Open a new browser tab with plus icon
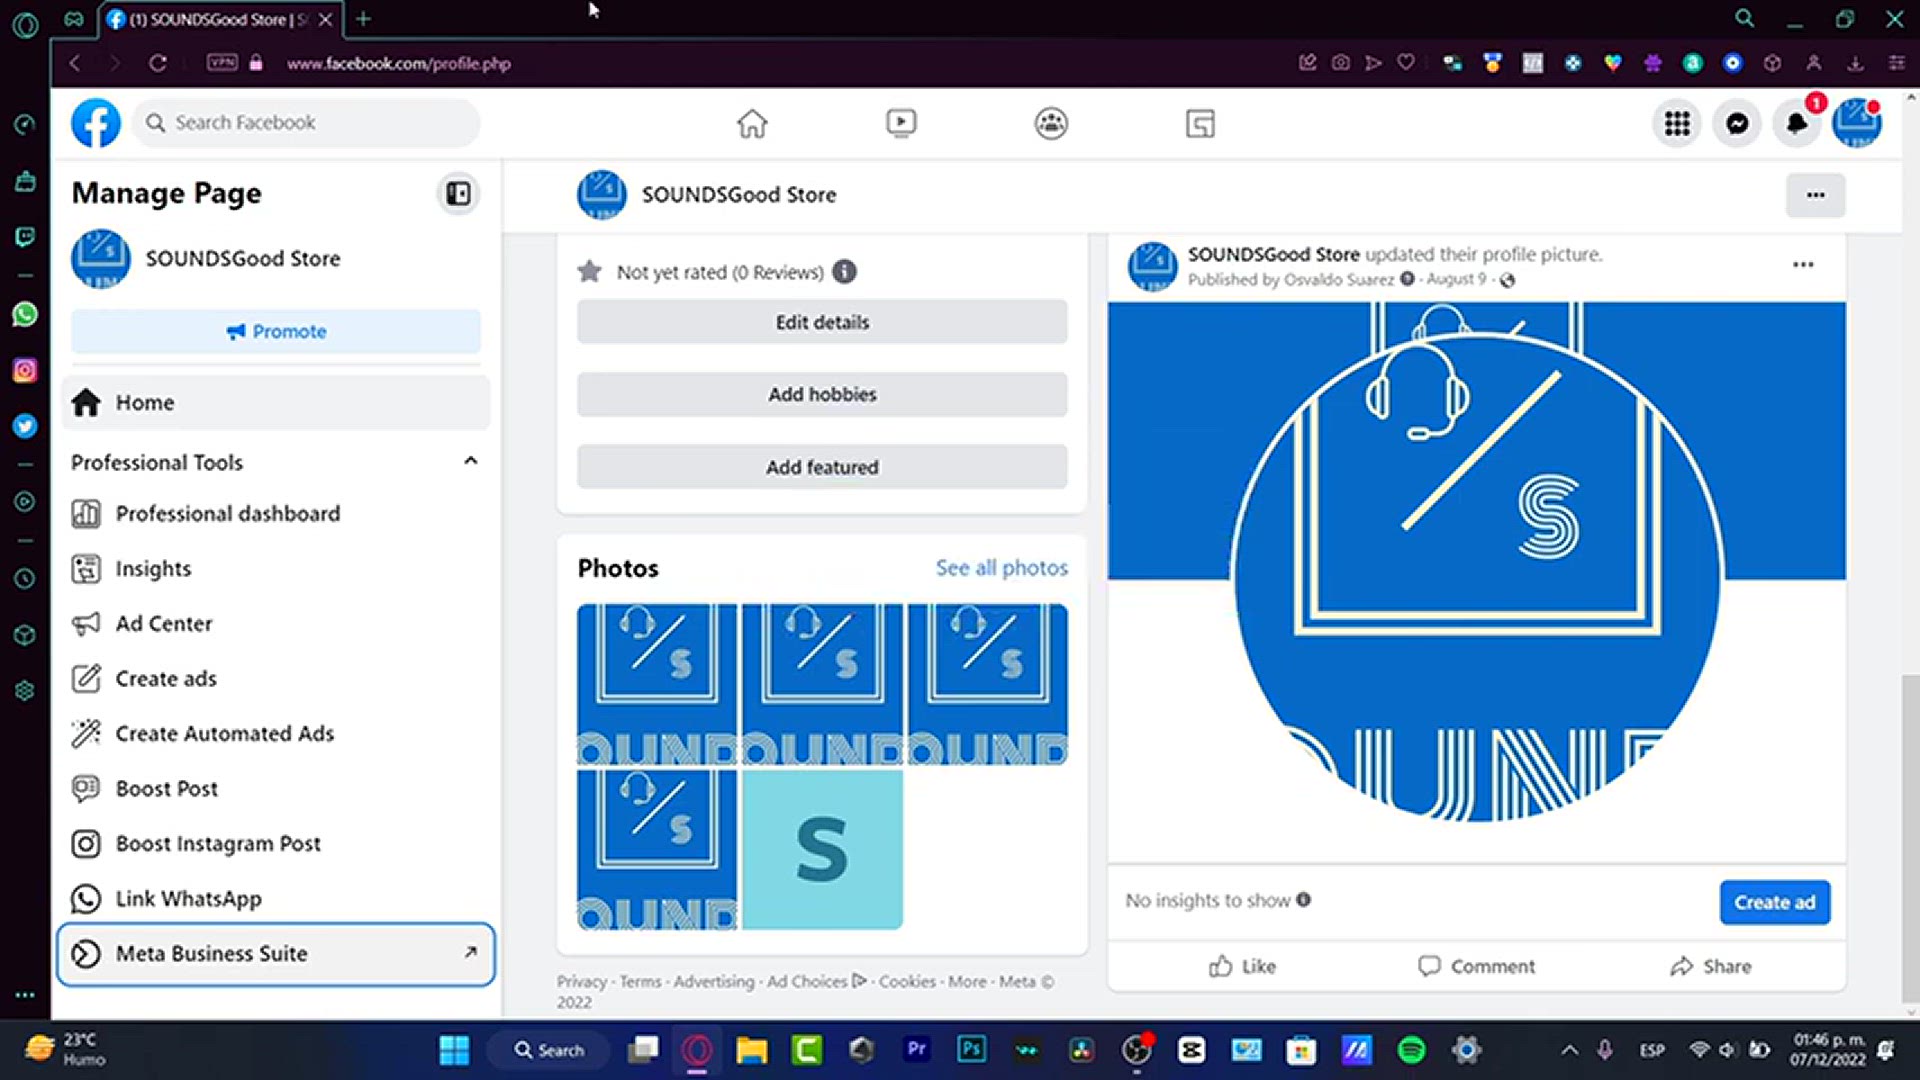 pos(363,18)
